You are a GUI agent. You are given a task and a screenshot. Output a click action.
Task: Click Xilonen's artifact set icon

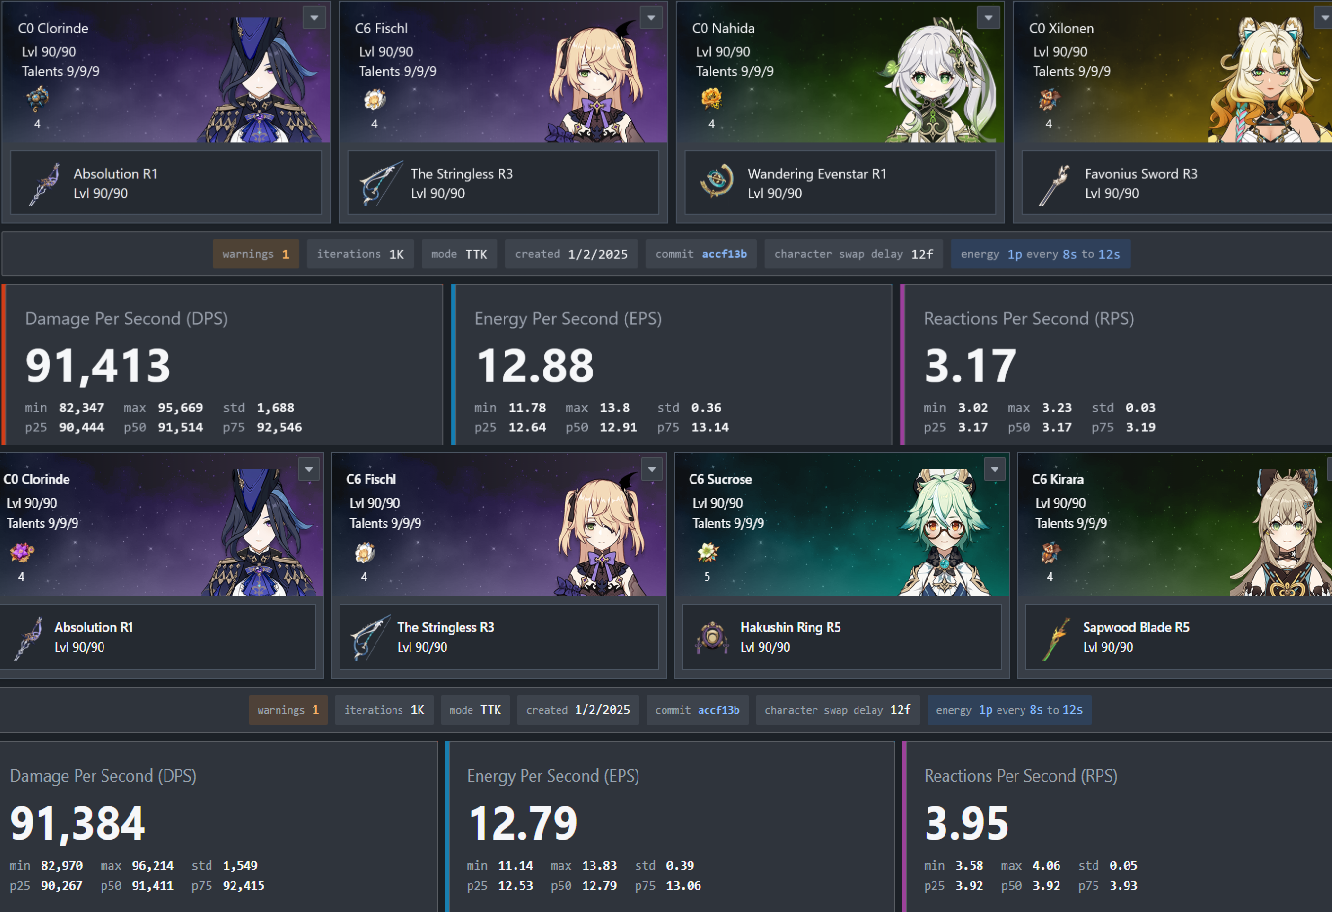coord(1048,99)
